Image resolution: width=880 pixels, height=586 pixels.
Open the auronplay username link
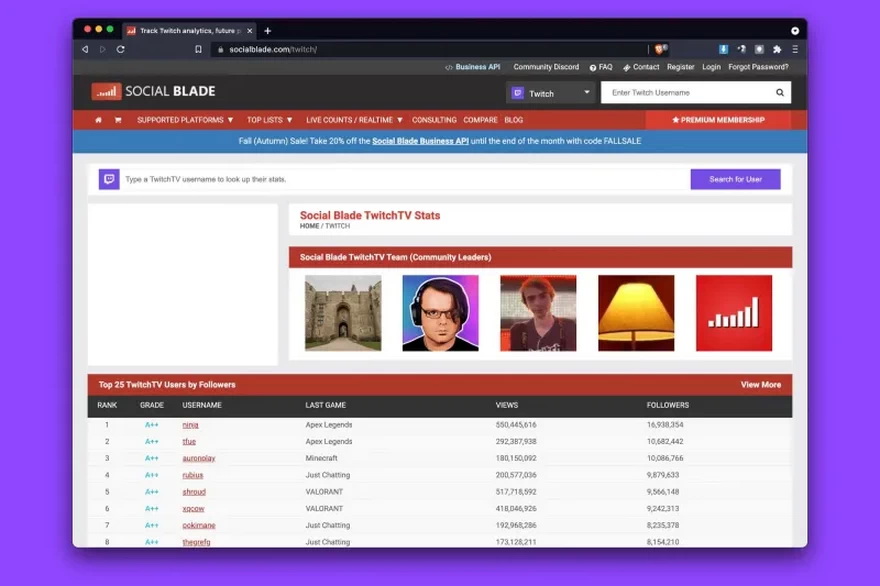[199, 459]
